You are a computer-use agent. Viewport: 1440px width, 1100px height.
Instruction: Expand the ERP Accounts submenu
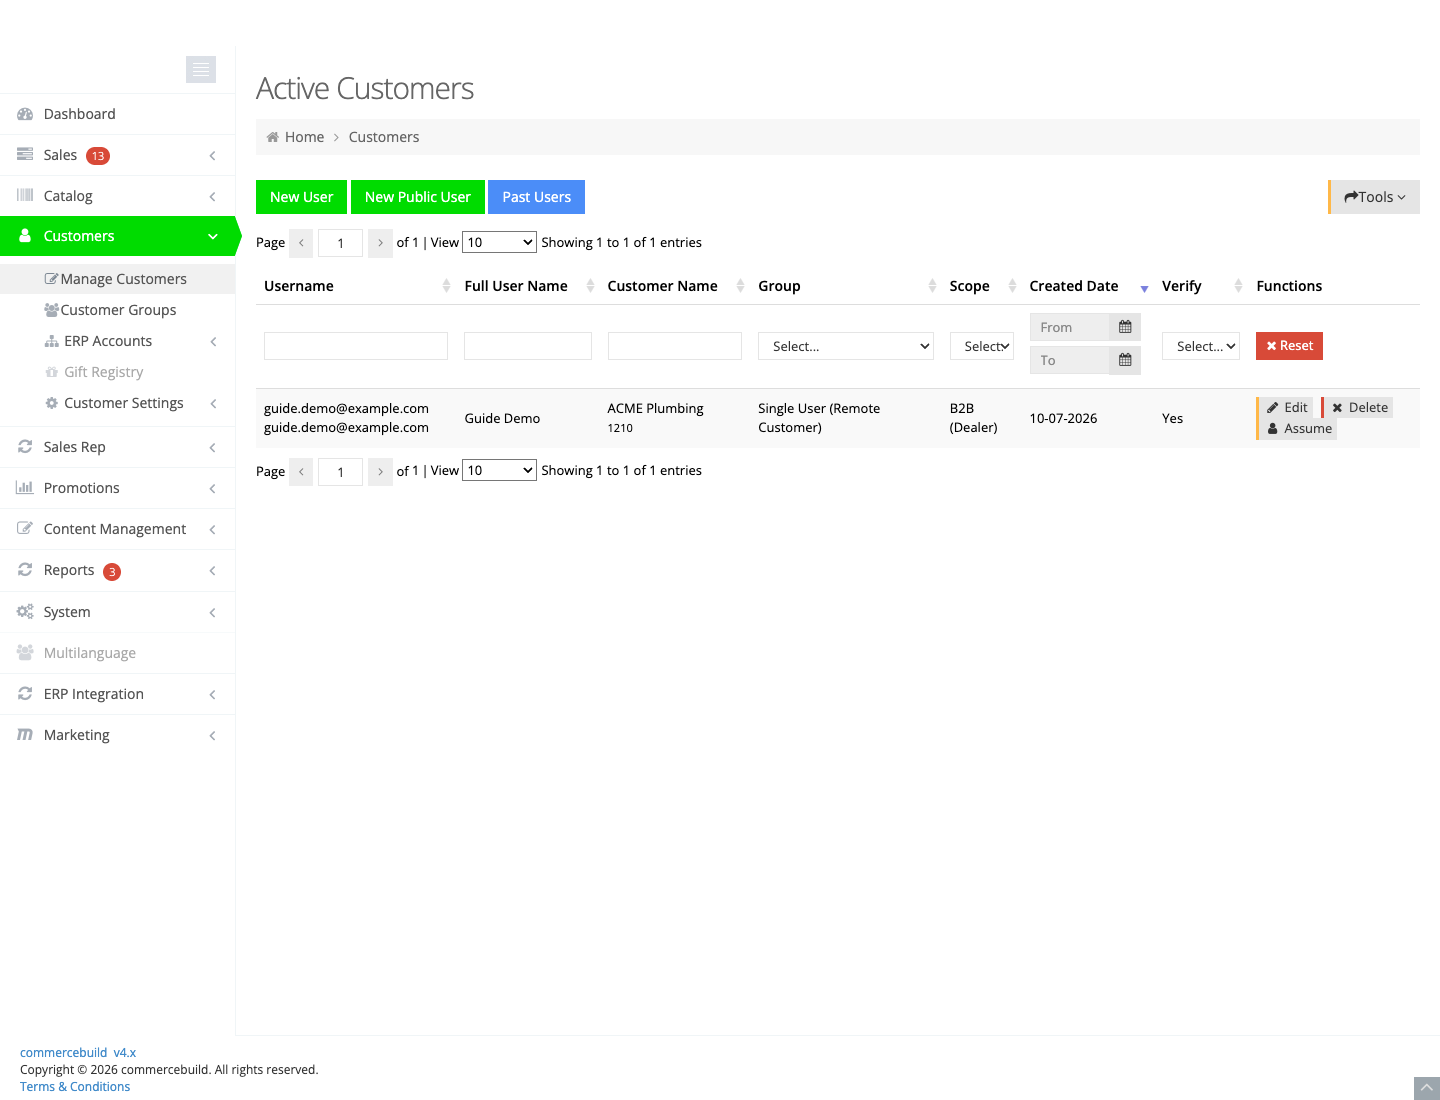point(118,341)
